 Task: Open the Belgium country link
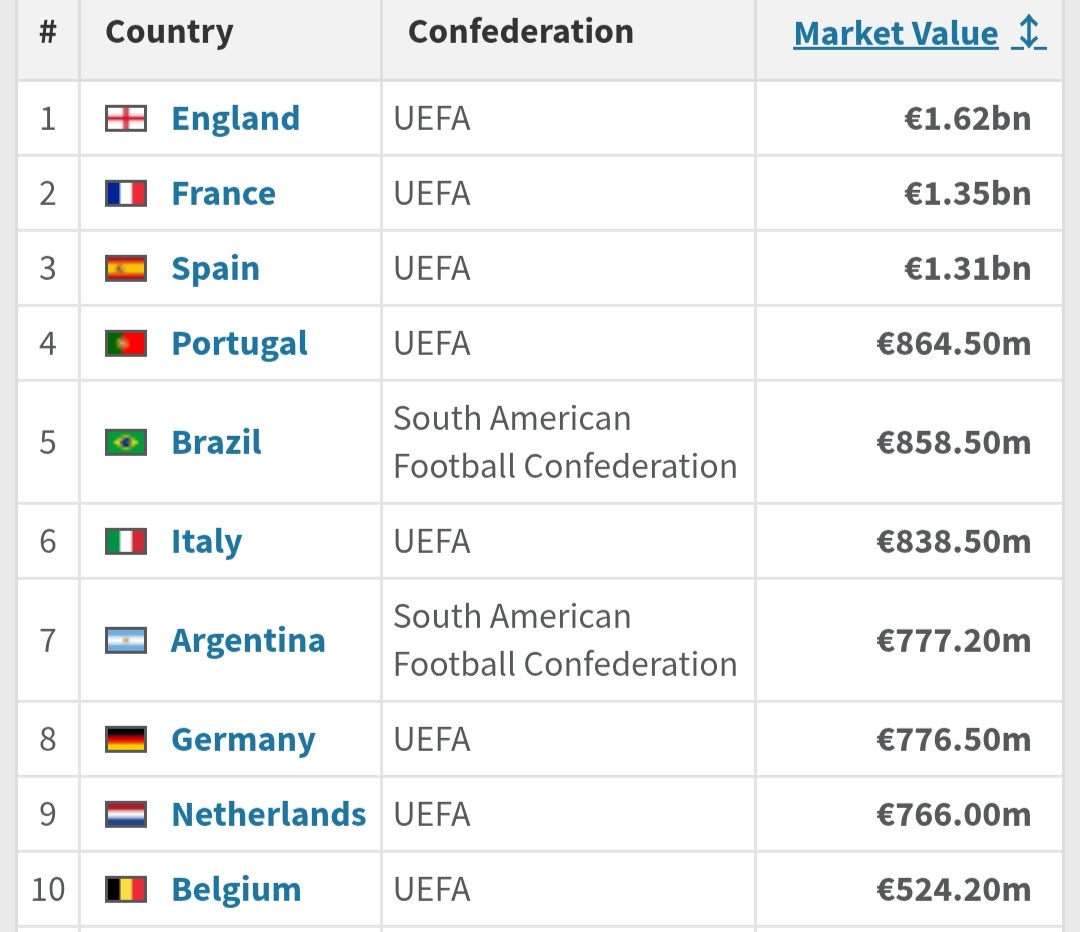click(x=236, y=889)
